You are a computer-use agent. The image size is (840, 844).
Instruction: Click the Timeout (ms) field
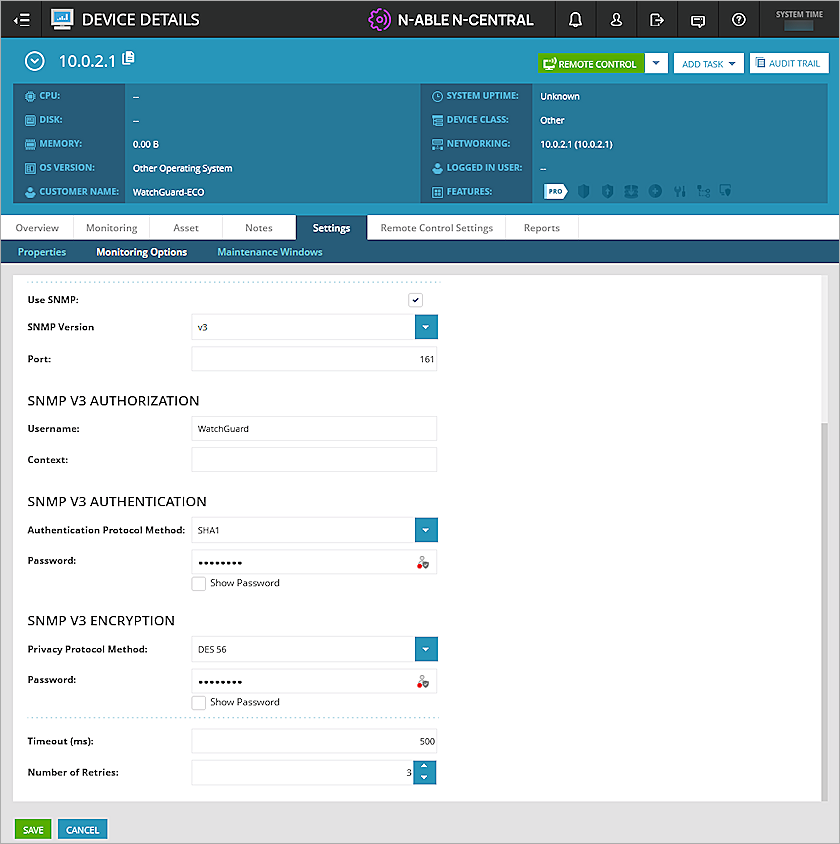[314, 741]
